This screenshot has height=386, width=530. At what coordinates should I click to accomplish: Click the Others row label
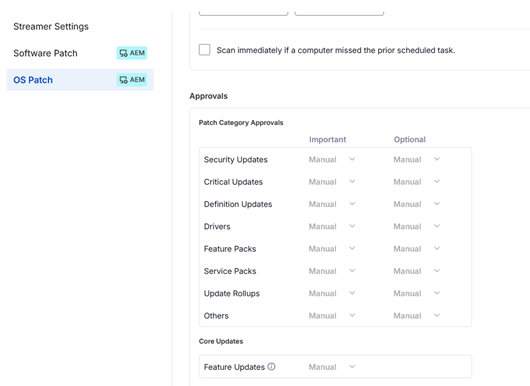(216, 316)
